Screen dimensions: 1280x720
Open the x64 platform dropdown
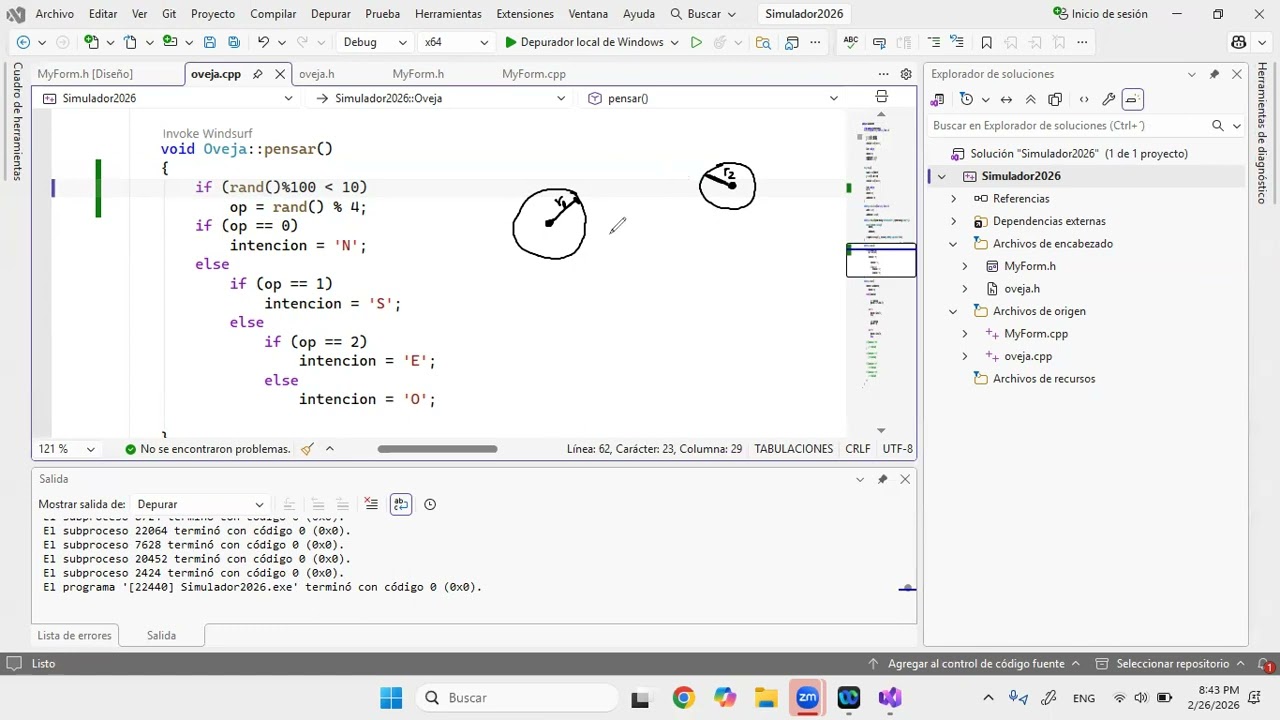click(455, 42)
